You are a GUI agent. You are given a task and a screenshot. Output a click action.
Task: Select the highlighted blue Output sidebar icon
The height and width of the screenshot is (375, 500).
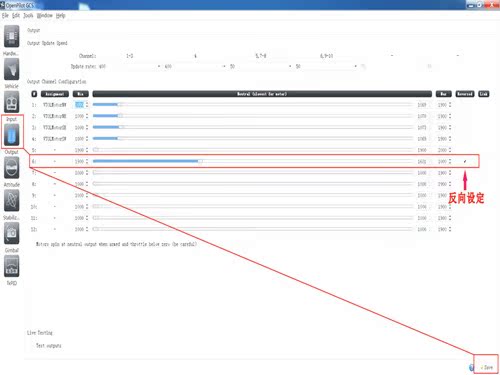(12, 134)
